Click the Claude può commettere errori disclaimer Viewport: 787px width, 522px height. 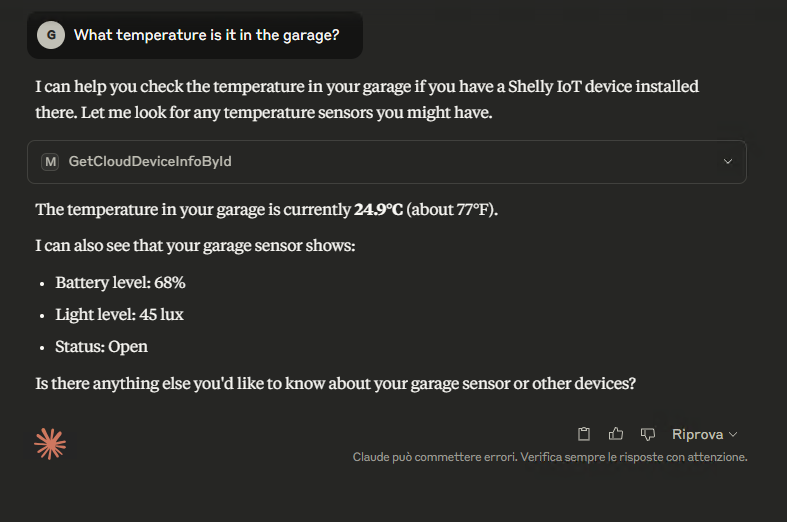pyautogui.click(x=550, y=457)
